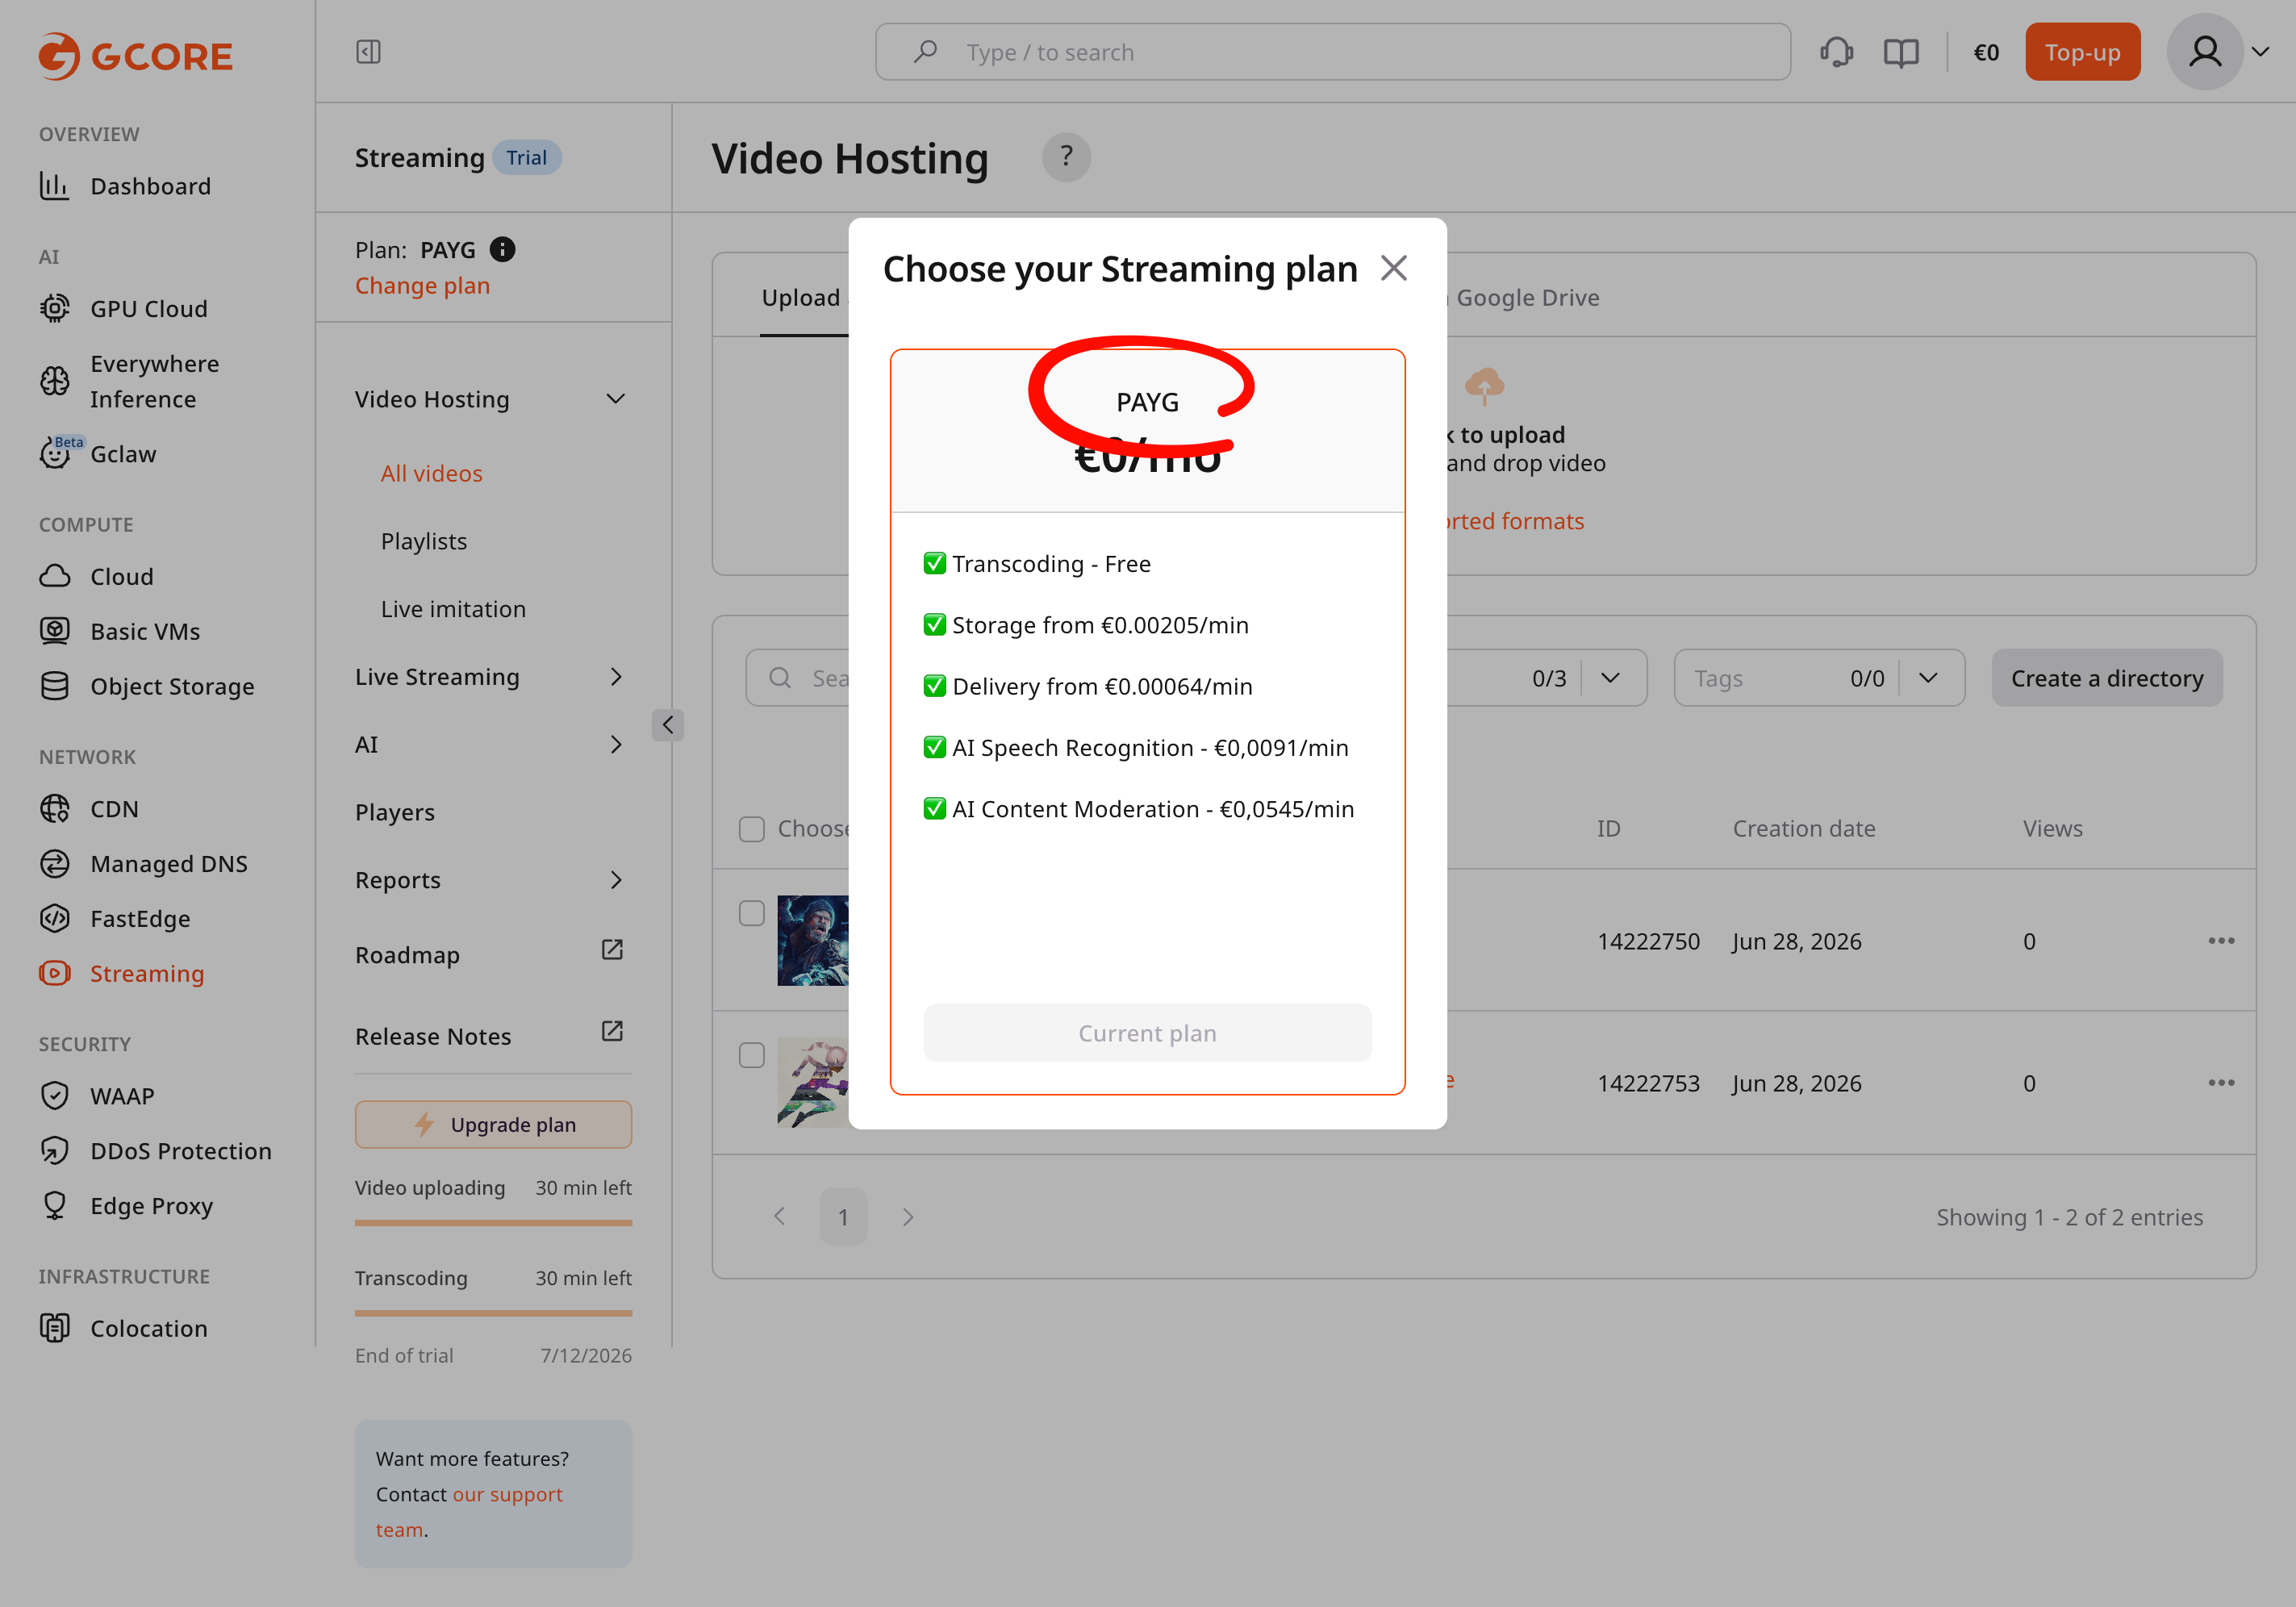Viewport: 2296px width, 1607px height.
Task: Open Playlists menu item
Action: [x=424, y=541]
